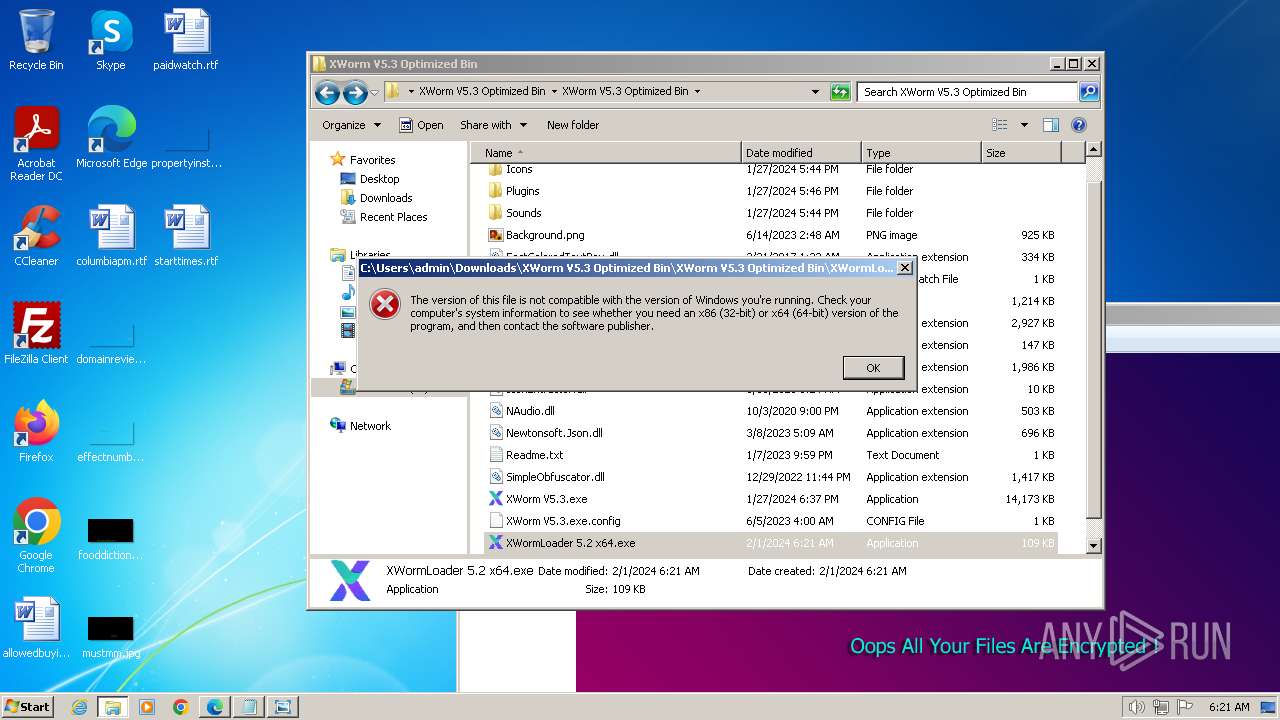Select the CCleaner desktop shortcut
Screen dimensions: 1280x720
(36, 236)
